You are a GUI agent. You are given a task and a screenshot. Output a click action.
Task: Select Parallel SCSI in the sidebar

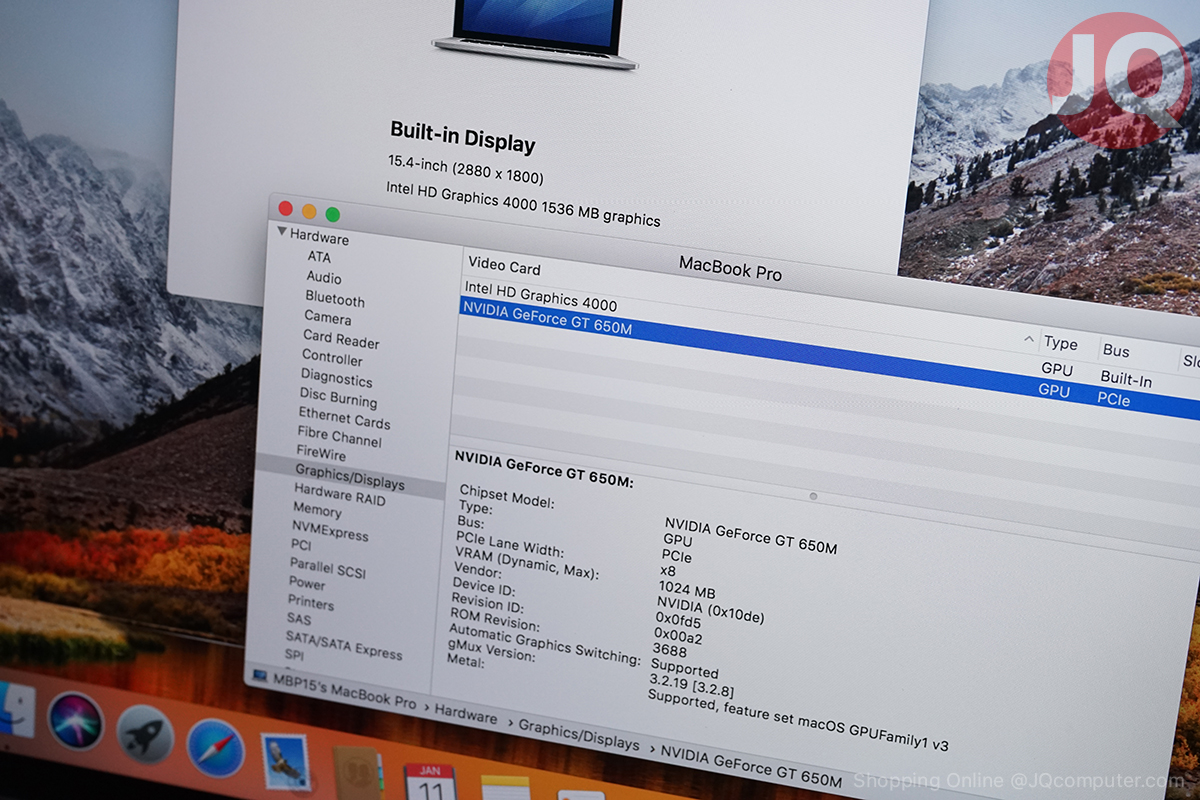click(x=327, y=566)
